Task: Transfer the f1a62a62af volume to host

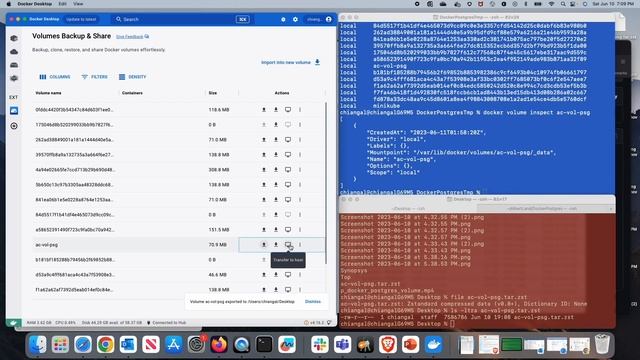Action: (288, 290)
